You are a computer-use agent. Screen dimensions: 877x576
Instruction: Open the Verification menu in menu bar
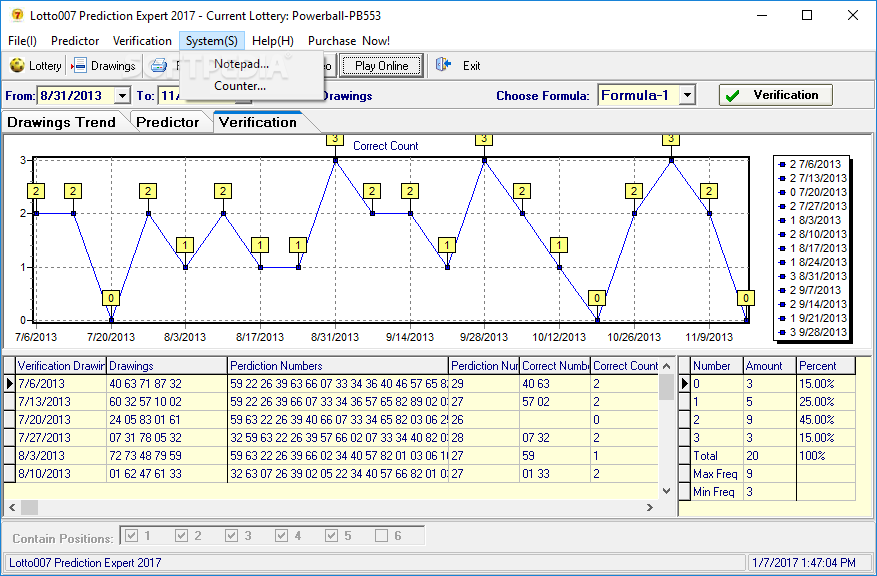(x=142, y=41)
